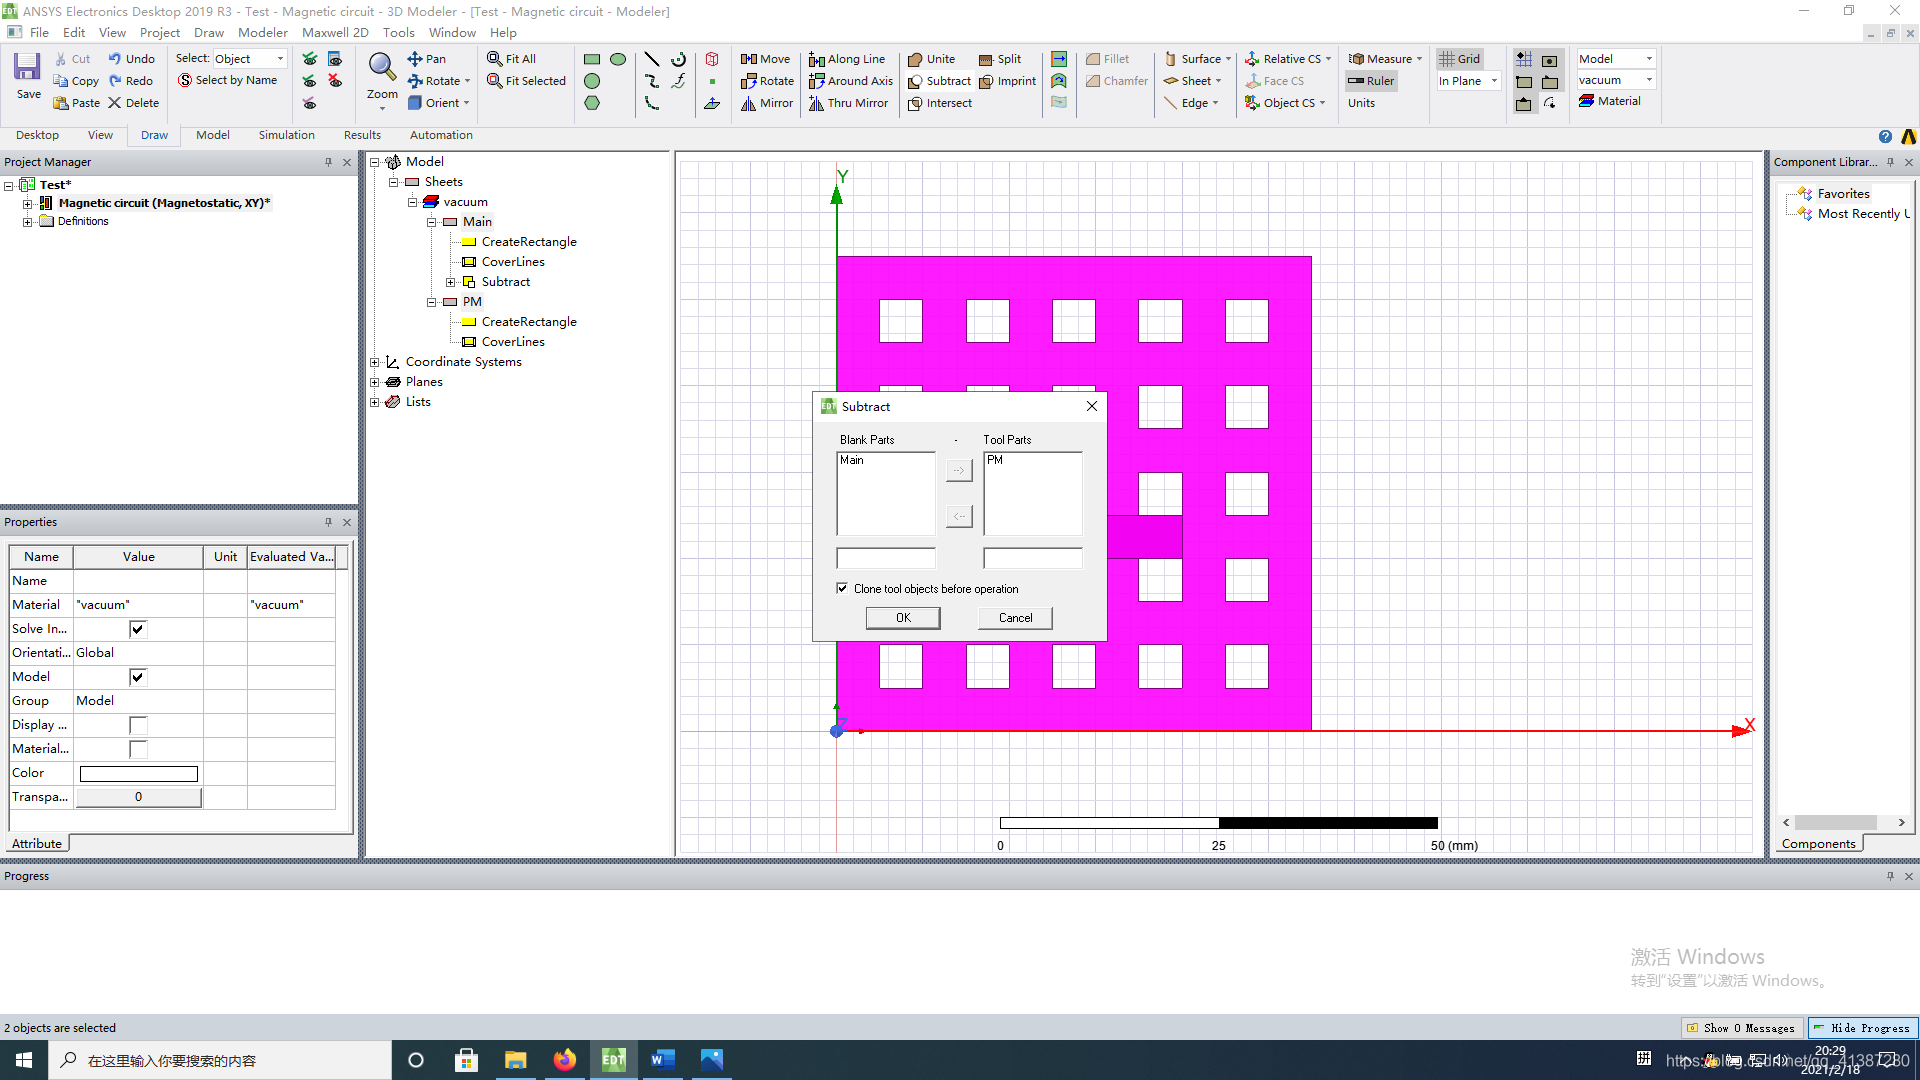Click Duplicate Around Axis
The width and height of the screenshot is (1920, 1080).
pos(851,81)
